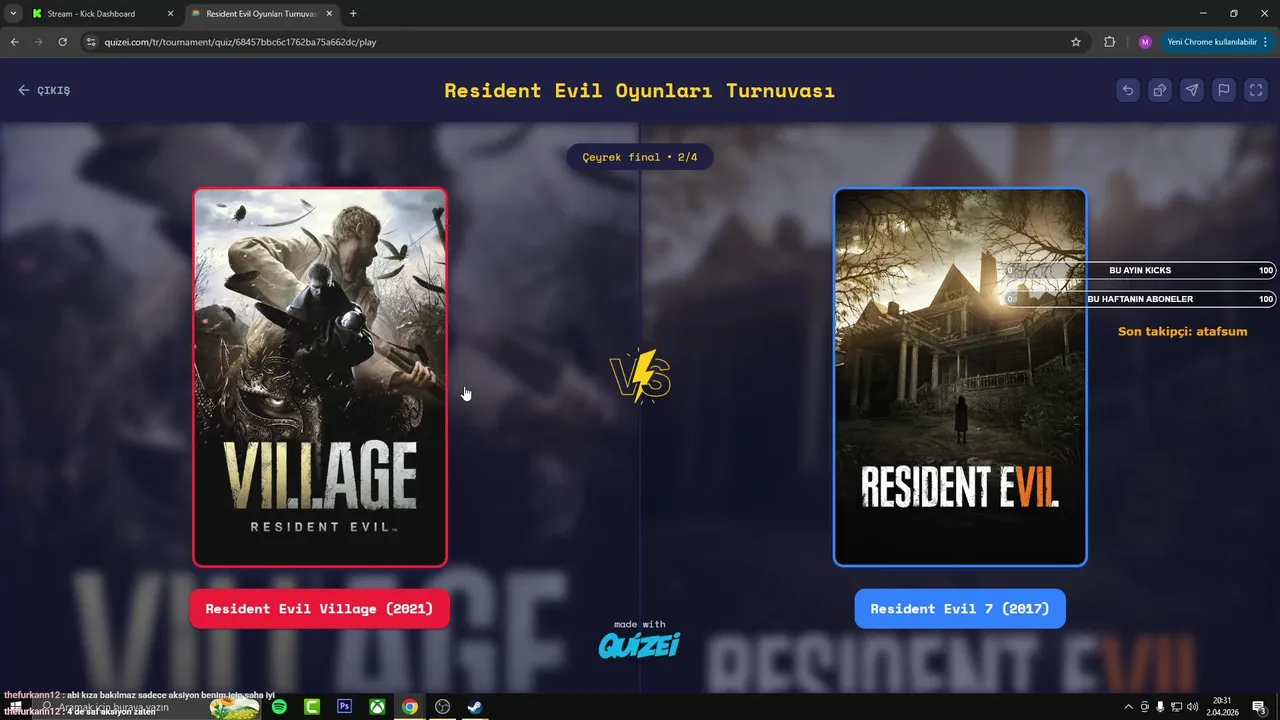Open the Xbox app from taskbar
Image resolution: width=1280 pixels, height=720 pixels.
coord(377,707)
